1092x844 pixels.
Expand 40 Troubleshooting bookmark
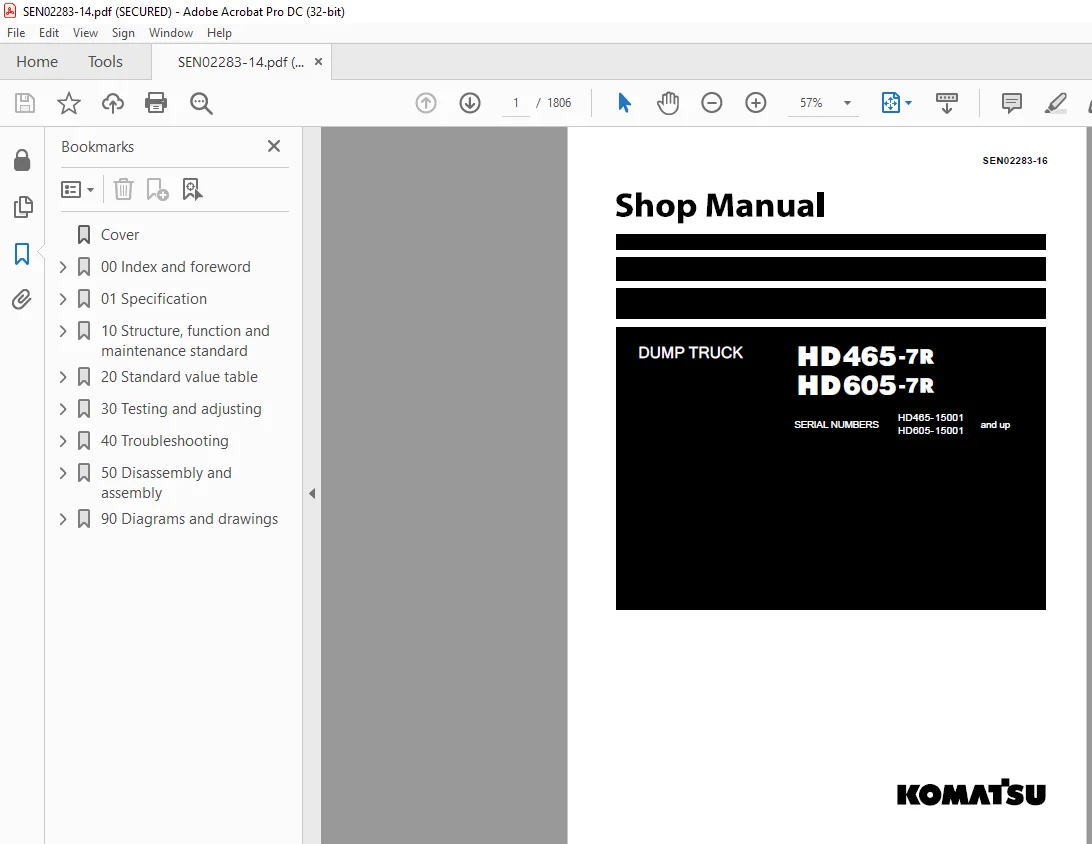63,441
